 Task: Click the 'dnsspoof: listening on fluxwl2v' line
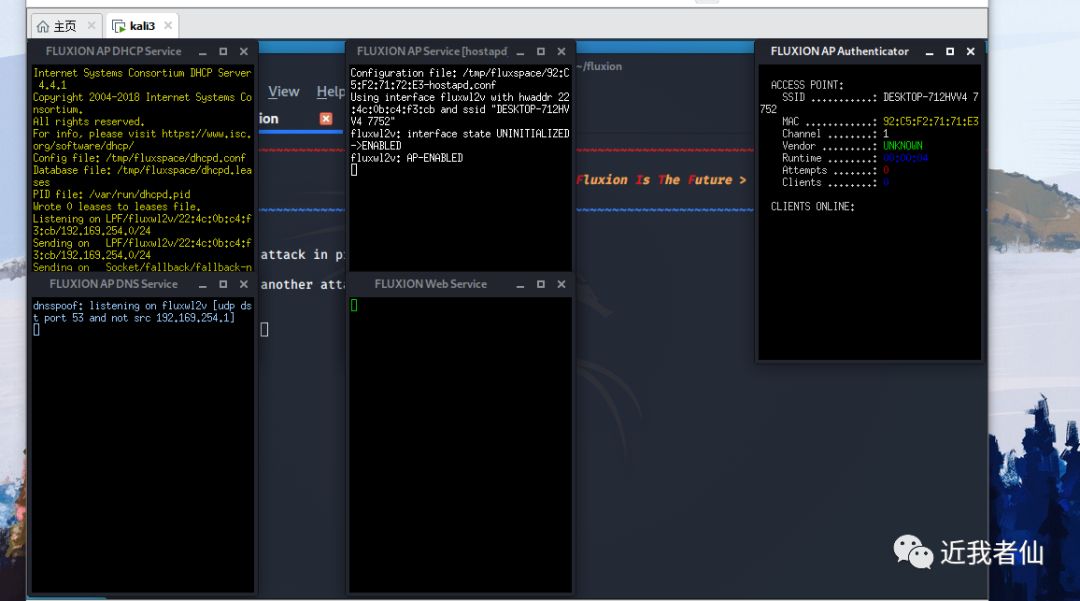pyautogui.click(x=142, y=306)
